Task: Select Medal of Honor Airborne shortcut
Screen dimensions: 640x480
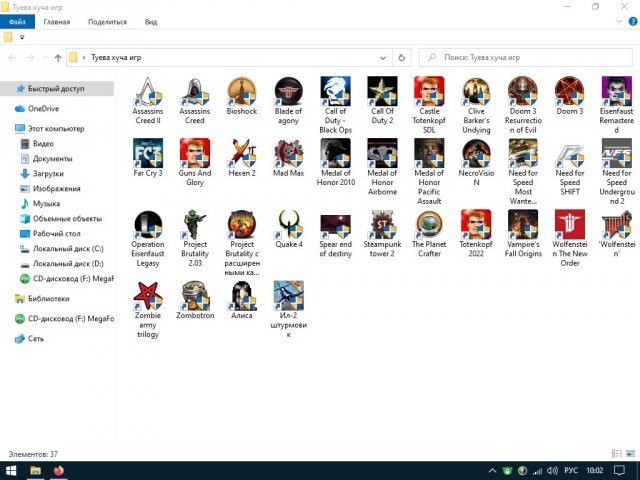Action: tap(382, 167)
